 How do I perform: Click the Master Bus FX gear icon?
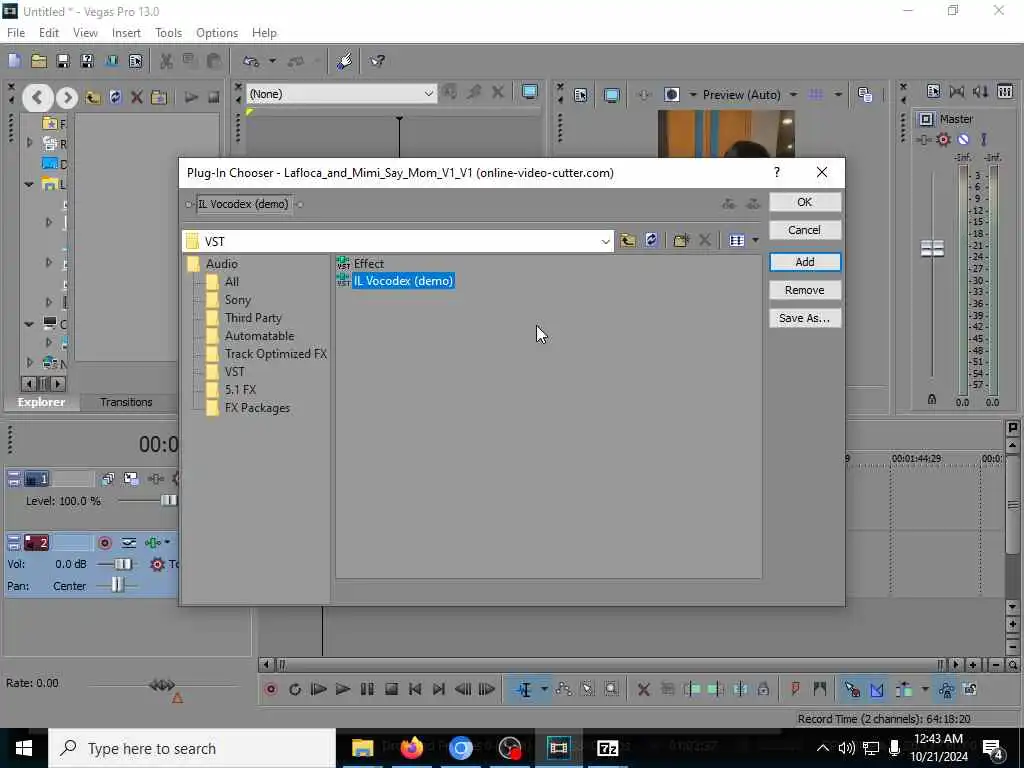point(943,139)
